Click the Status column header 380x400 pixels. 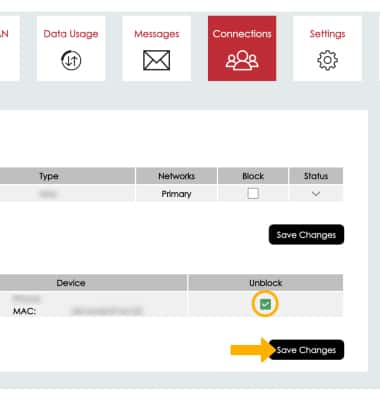[x=316, y=176]
